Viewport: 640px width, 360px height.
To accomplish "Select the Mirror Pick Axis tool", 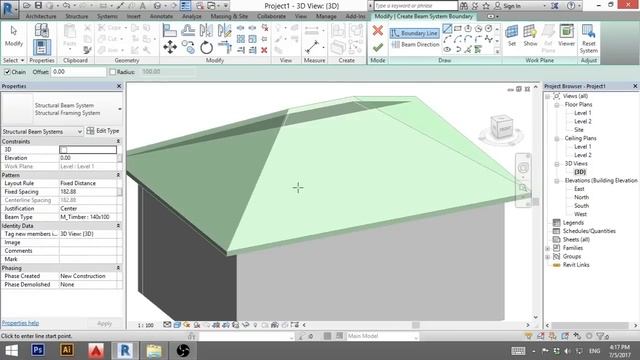I will pyautogui.click(x=207, y=31).
